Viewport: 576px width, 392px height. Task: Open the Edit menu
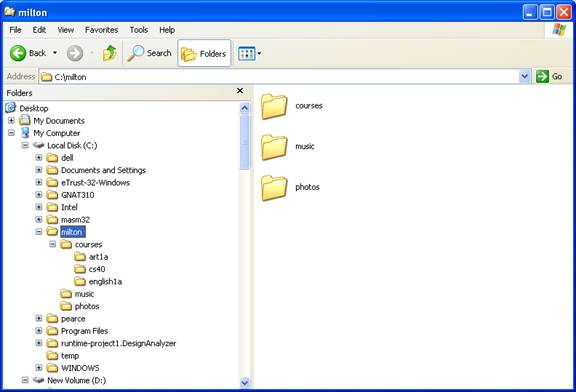(39, 30)
